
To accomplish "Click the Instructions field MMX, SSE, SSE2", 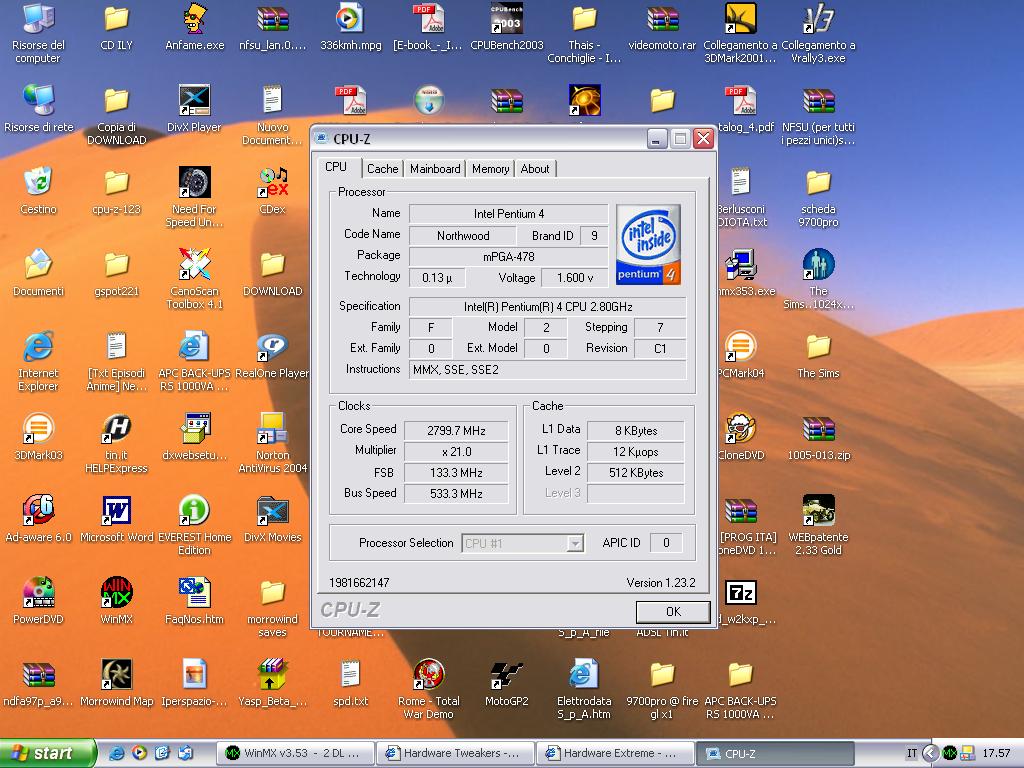I will click(x=547, y=370).
